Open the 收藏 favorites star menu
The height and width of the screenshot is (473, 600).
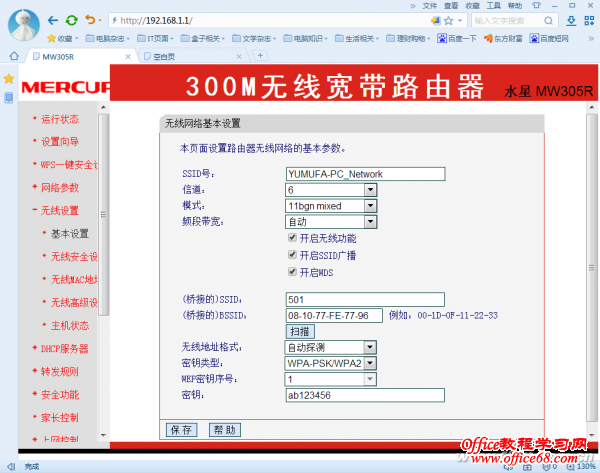pos(62,39)
